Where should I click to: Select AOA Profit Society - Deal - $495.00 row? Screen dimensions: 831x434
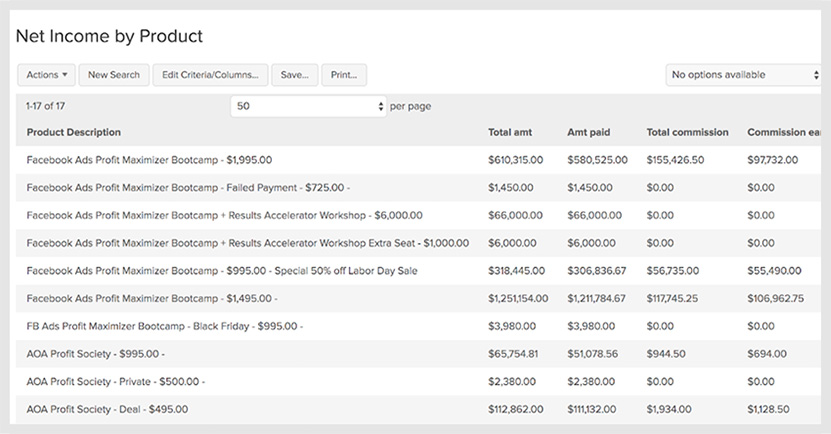(x=419, y=409)
